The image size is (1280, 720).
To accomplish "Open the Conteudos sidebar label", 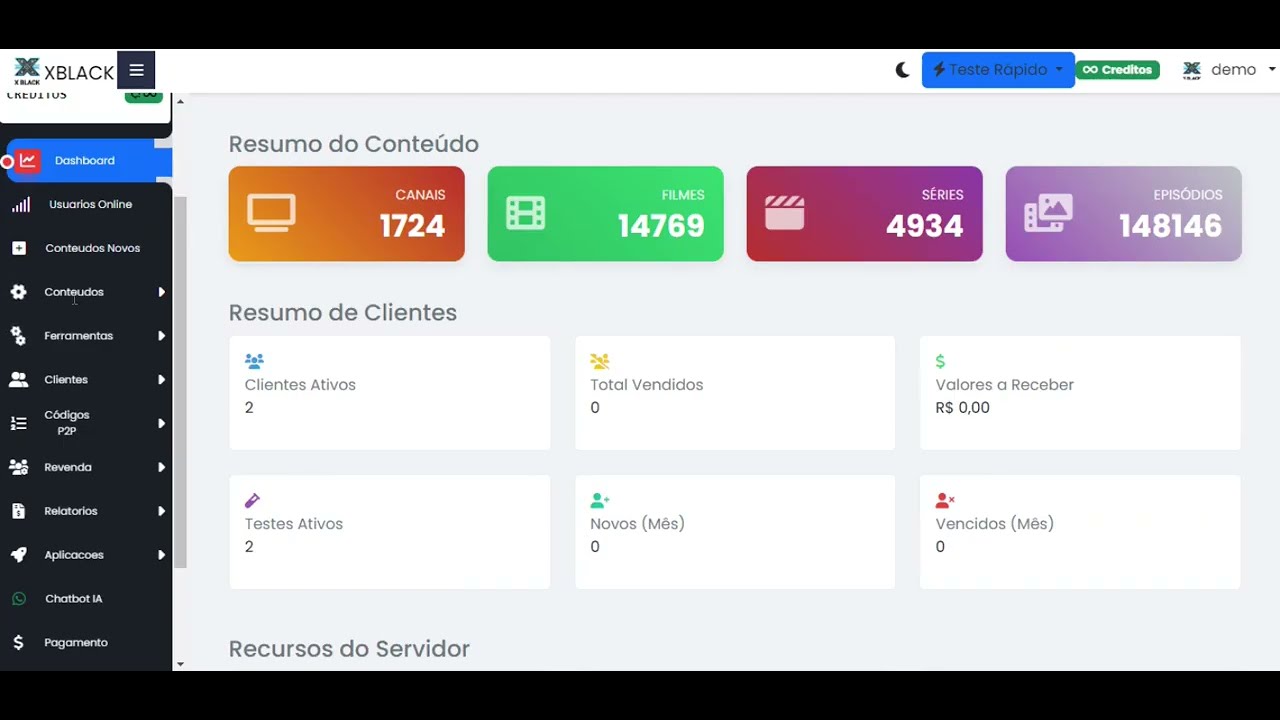I will click(x=74, y=292).
